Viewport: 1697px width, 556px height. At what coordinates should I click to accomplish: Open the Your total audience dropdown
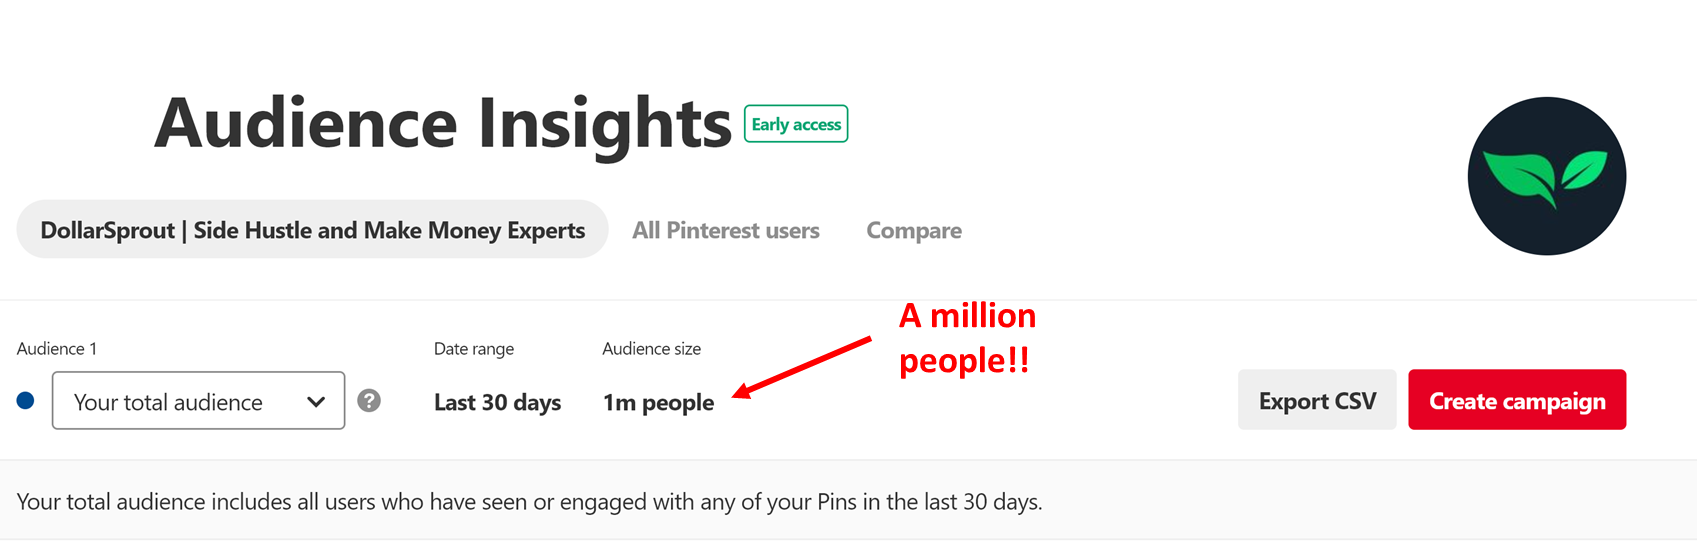click(x=198, y=401)
